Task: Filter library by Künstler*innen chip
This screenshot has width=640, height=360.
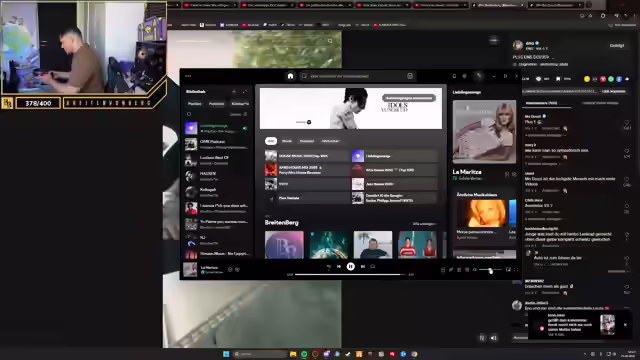Action: click(x=240, y=104)
